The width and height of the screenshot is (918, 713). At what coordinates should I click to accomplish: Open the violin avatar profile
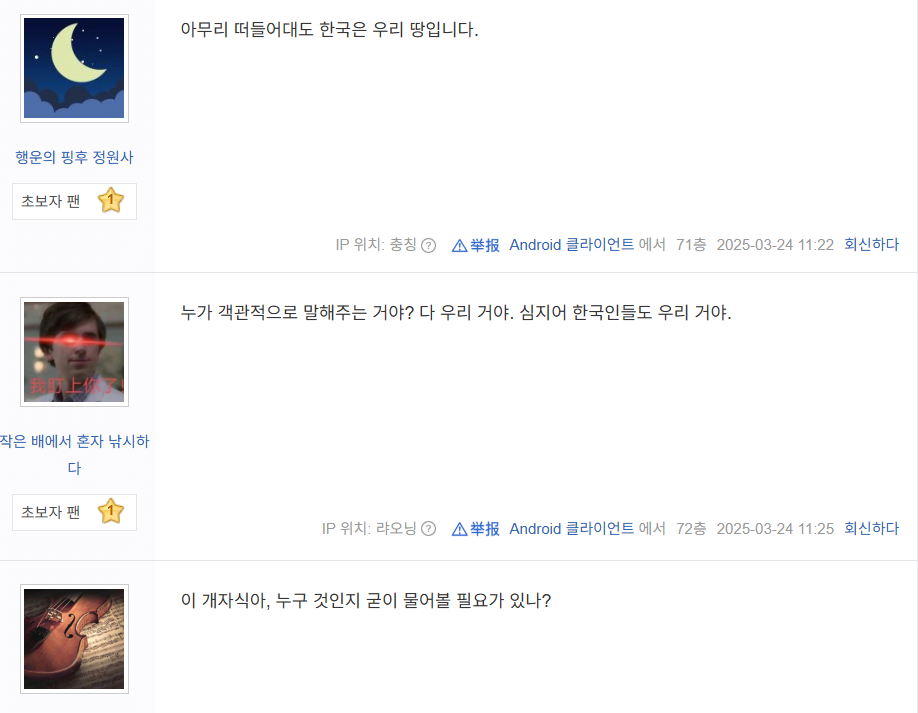click(x=74, y=639)
